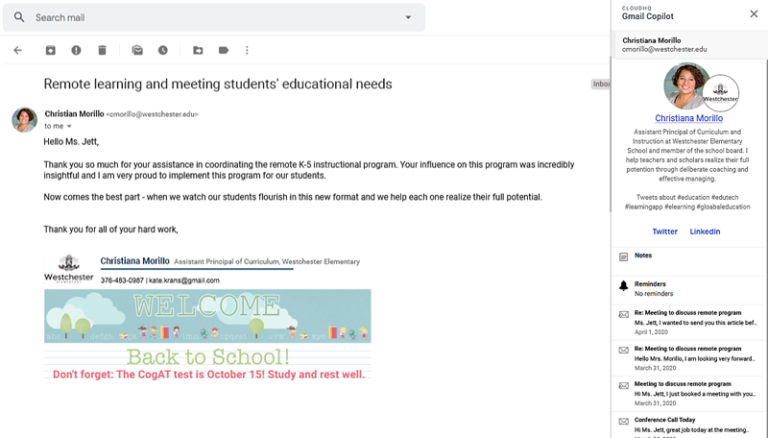Open the three-dot more options menu

pyautogui.click(x=247, y=50)
